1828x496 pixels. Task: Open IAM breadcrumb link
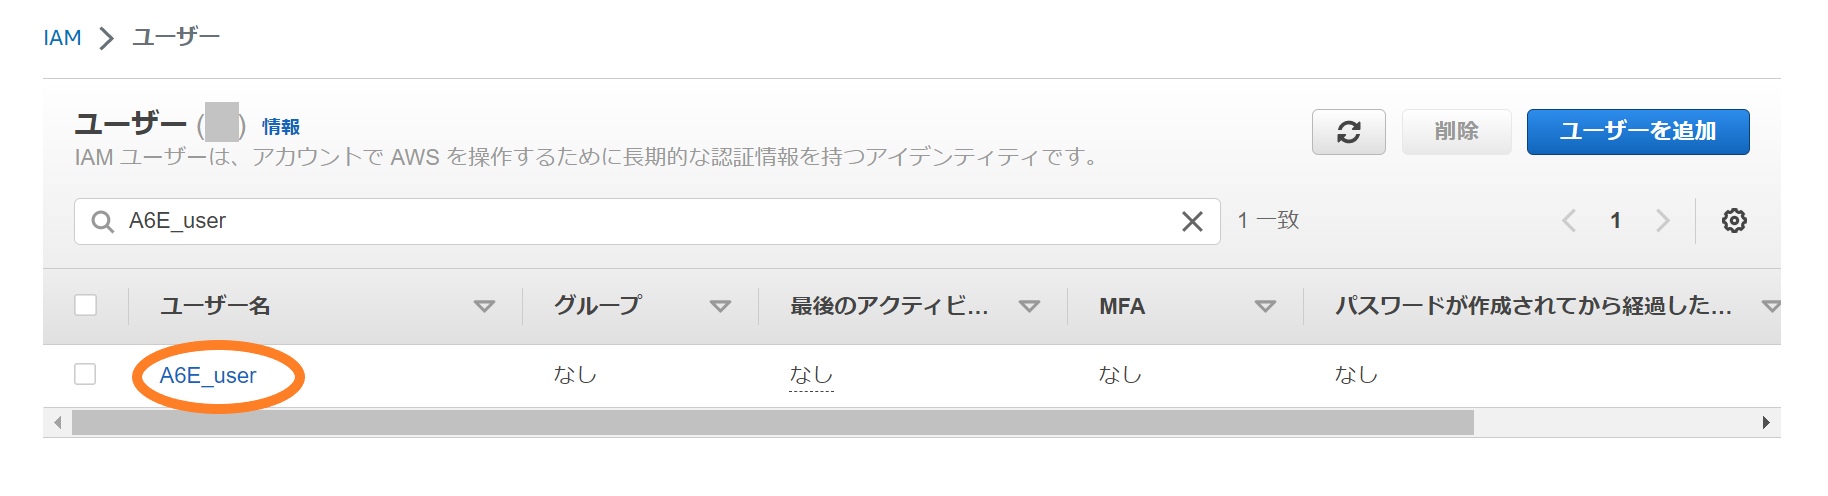click(62, 38)
